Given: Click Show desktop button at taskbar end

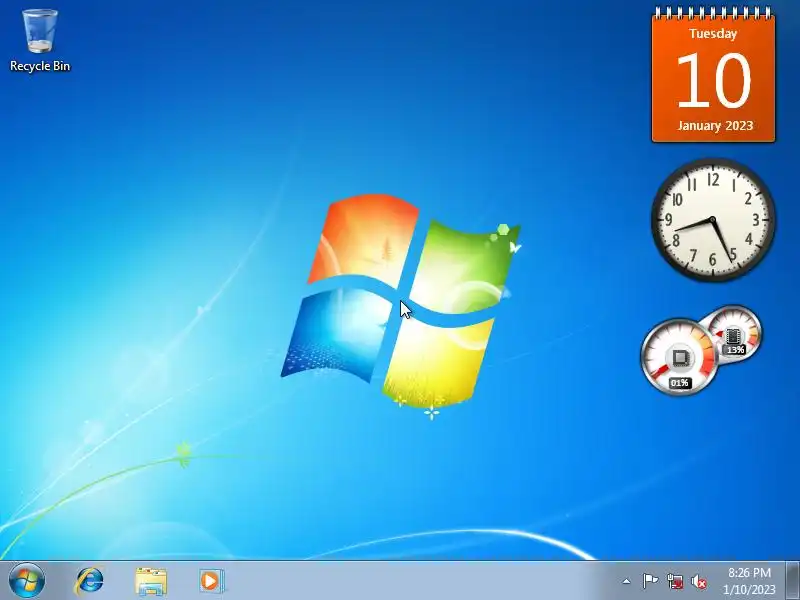Looking at the screenshot, I should 792,581.
